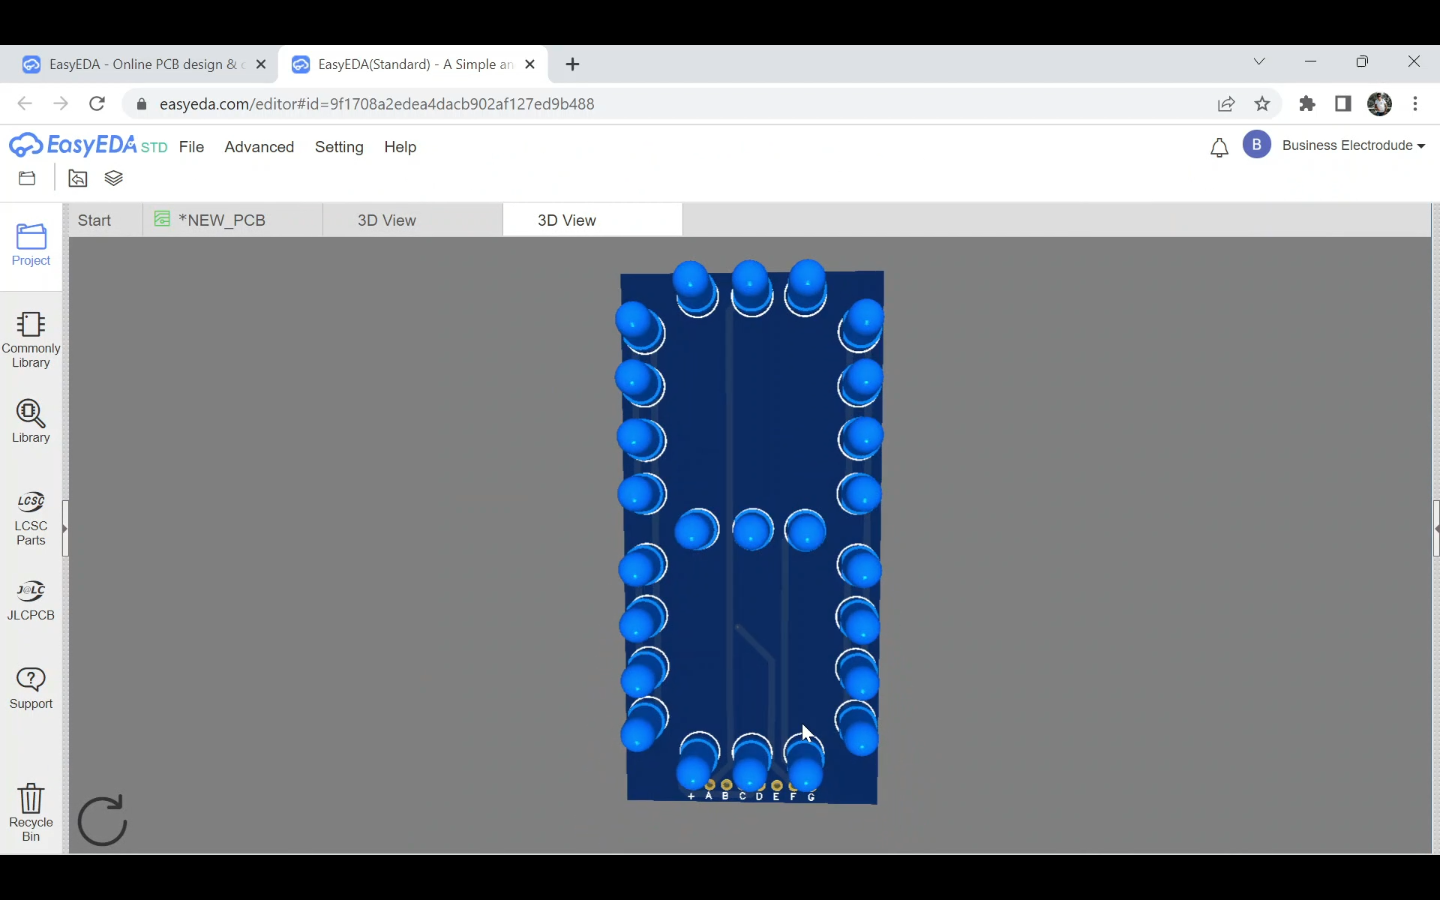Viewport: 1440px width, 900px height.
Task: Click the Layer Manager icon in toolbar
Action: tap(113, 178)
